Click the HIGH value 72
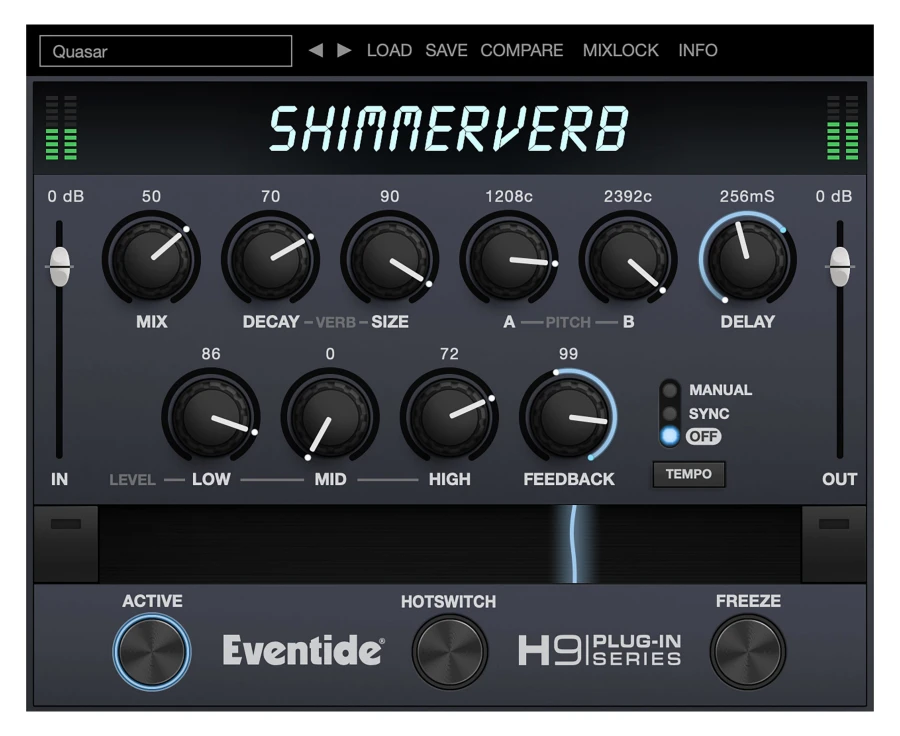The width and height of the screenshot is (900, 736). 449,354
